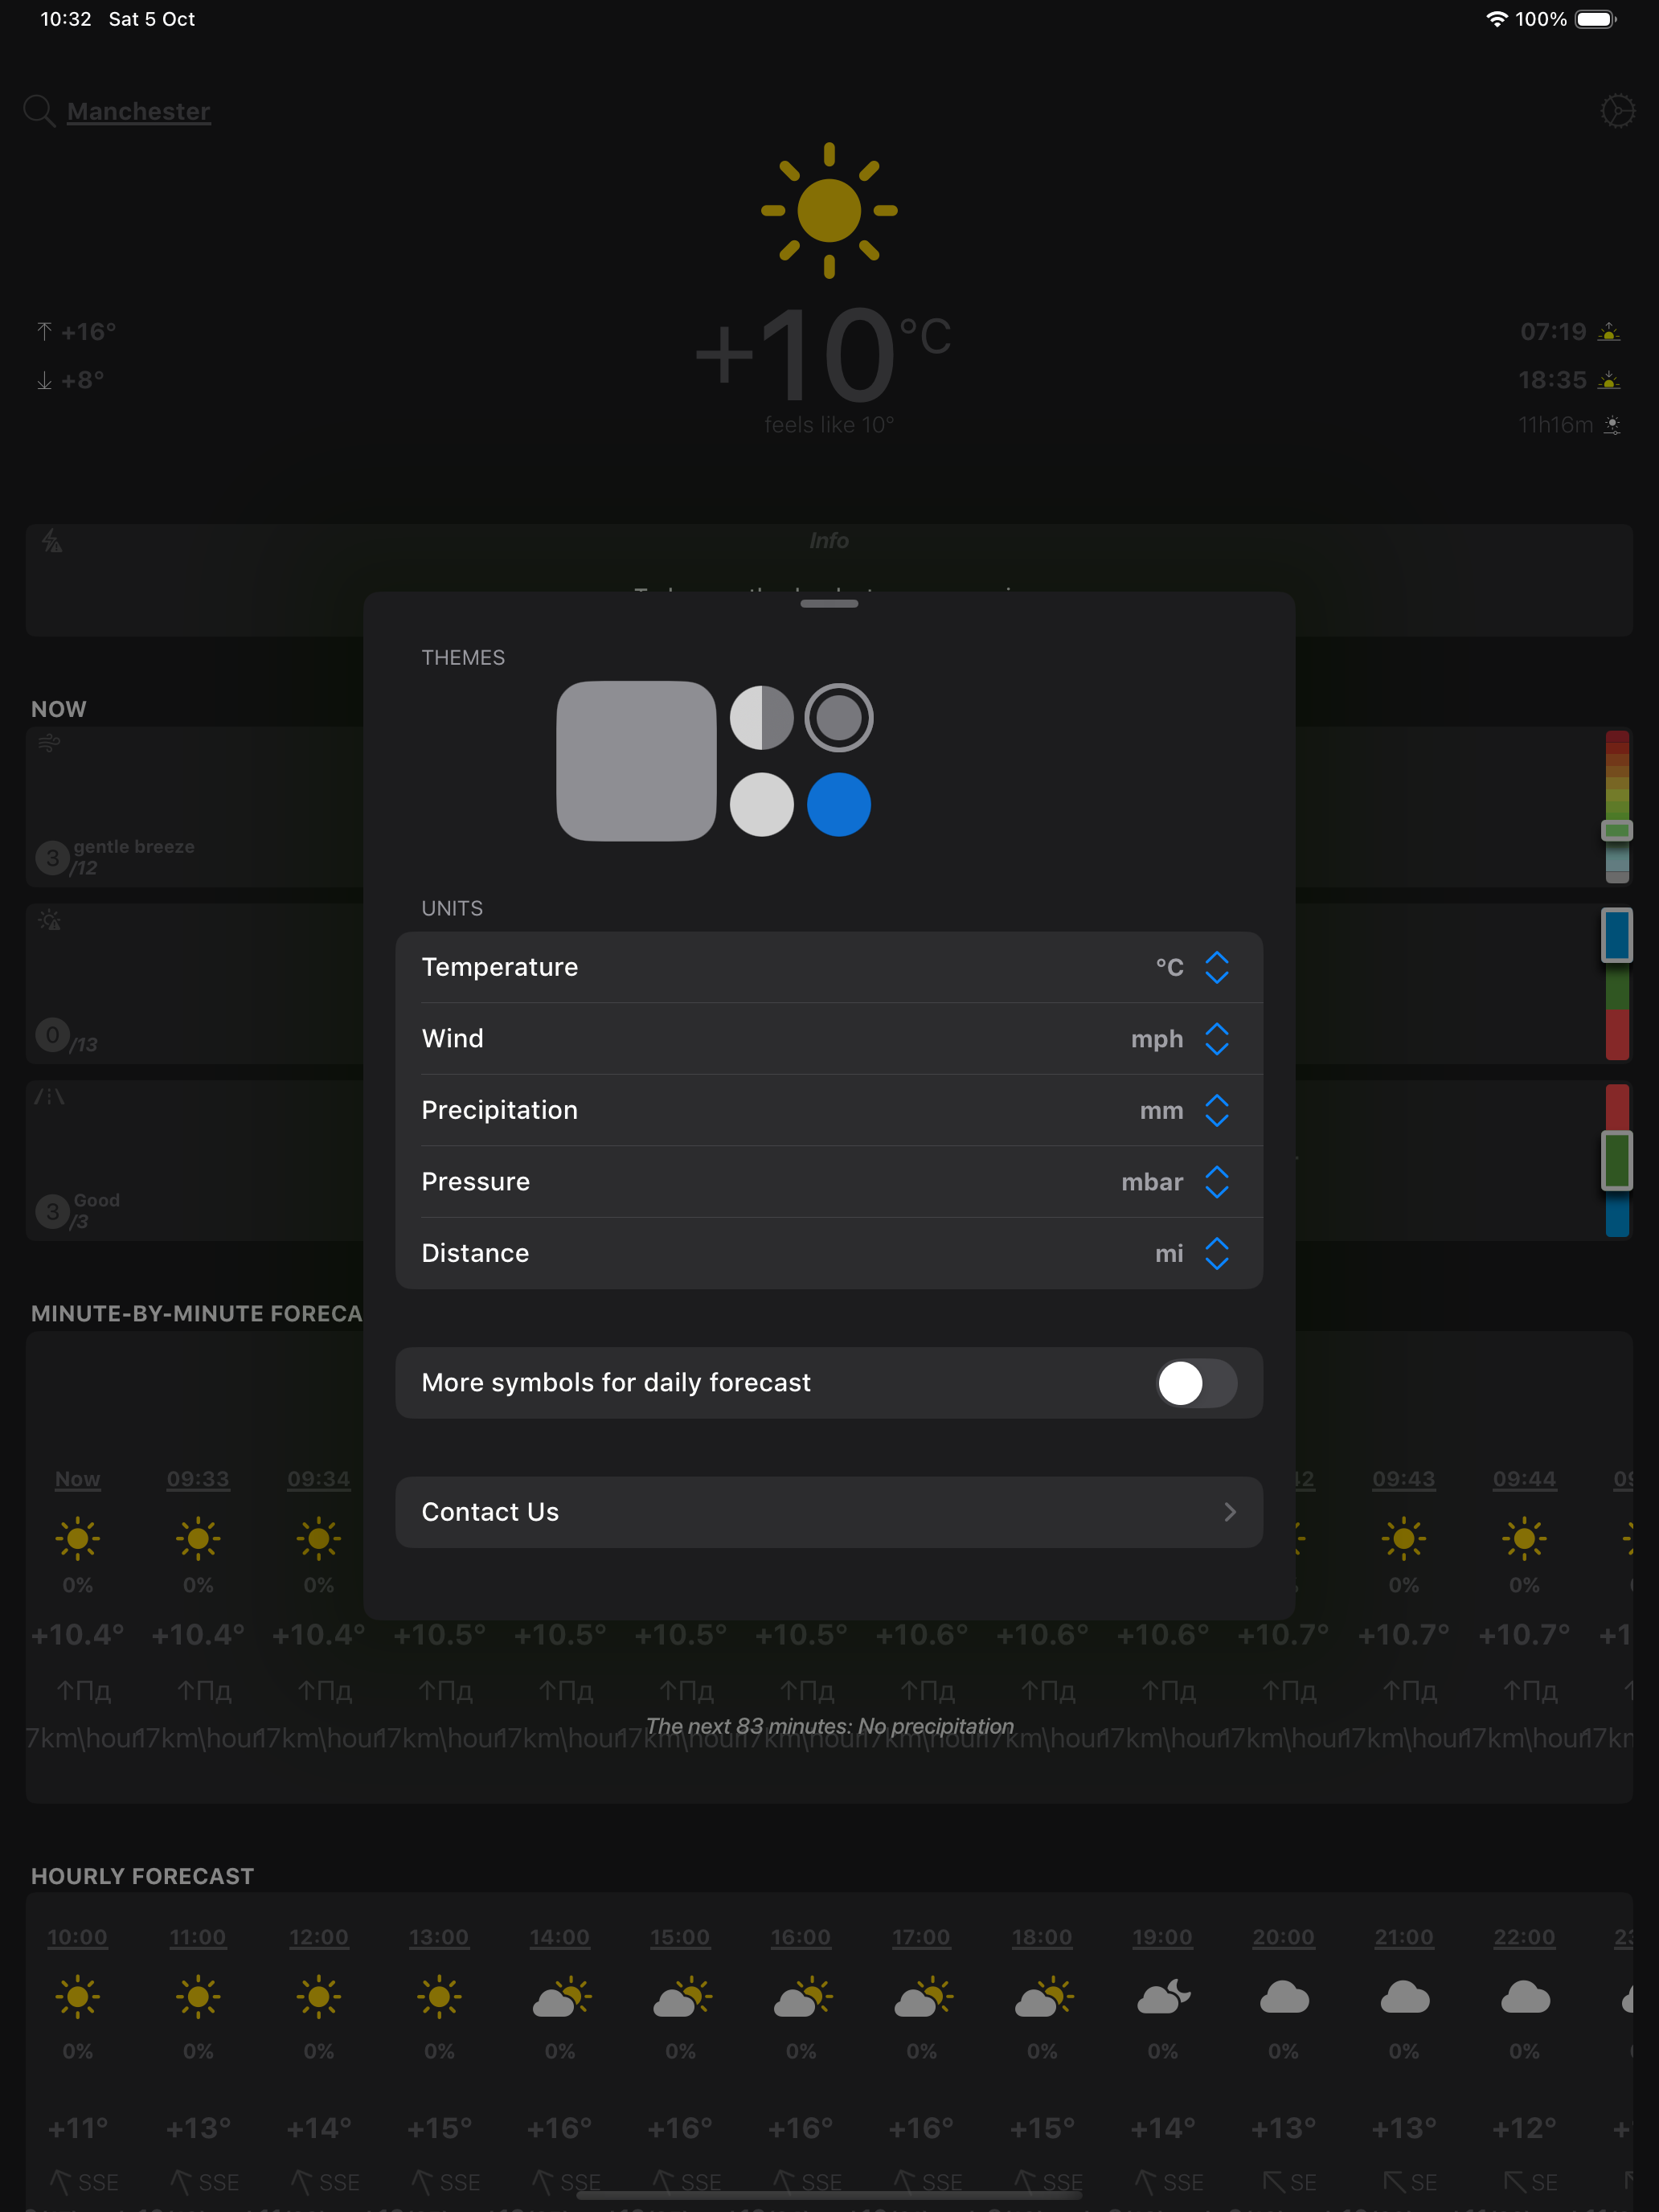Image resolution: width=1659 pixels, height=2212 pixels.
Task: Select the 11:00 hourly forecast column
Action: (198, 1937)
